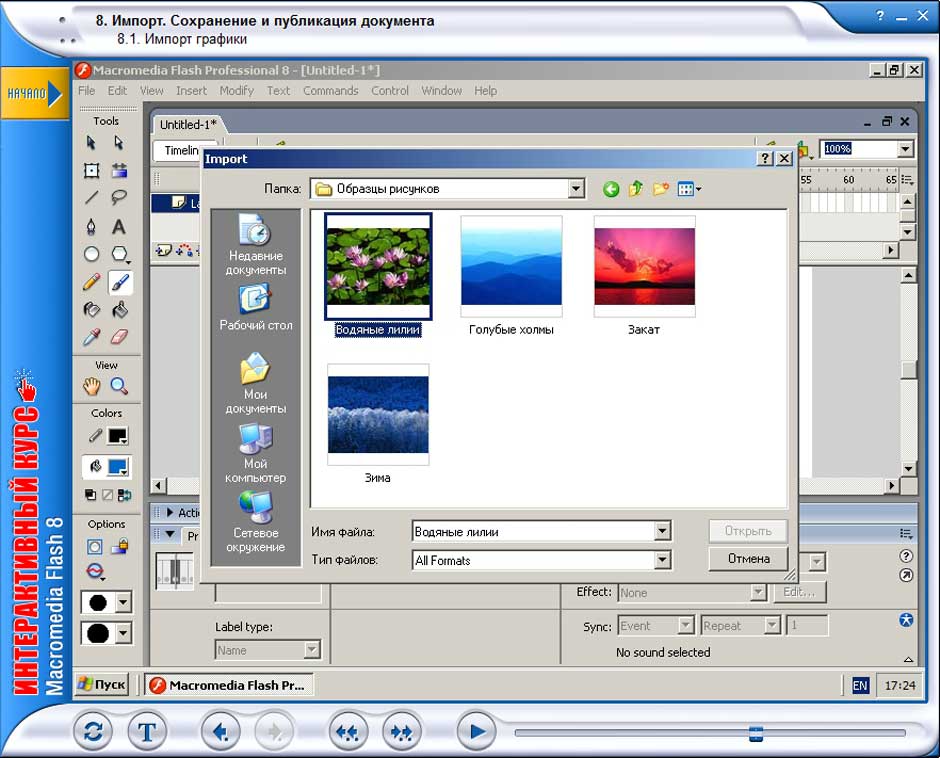Click the EN language indicator
The image size is (940, 758).
(860, 685)
